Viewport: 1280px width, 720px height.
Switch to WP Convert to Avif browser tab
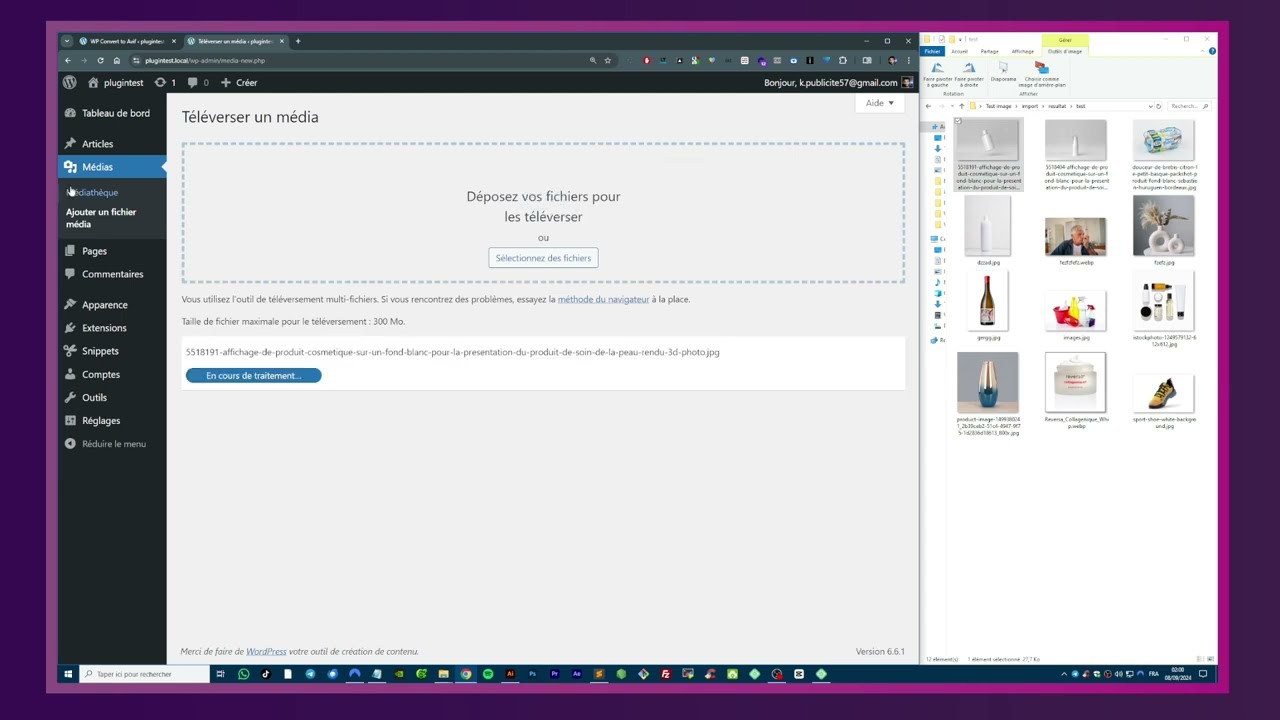pos(125,41)
